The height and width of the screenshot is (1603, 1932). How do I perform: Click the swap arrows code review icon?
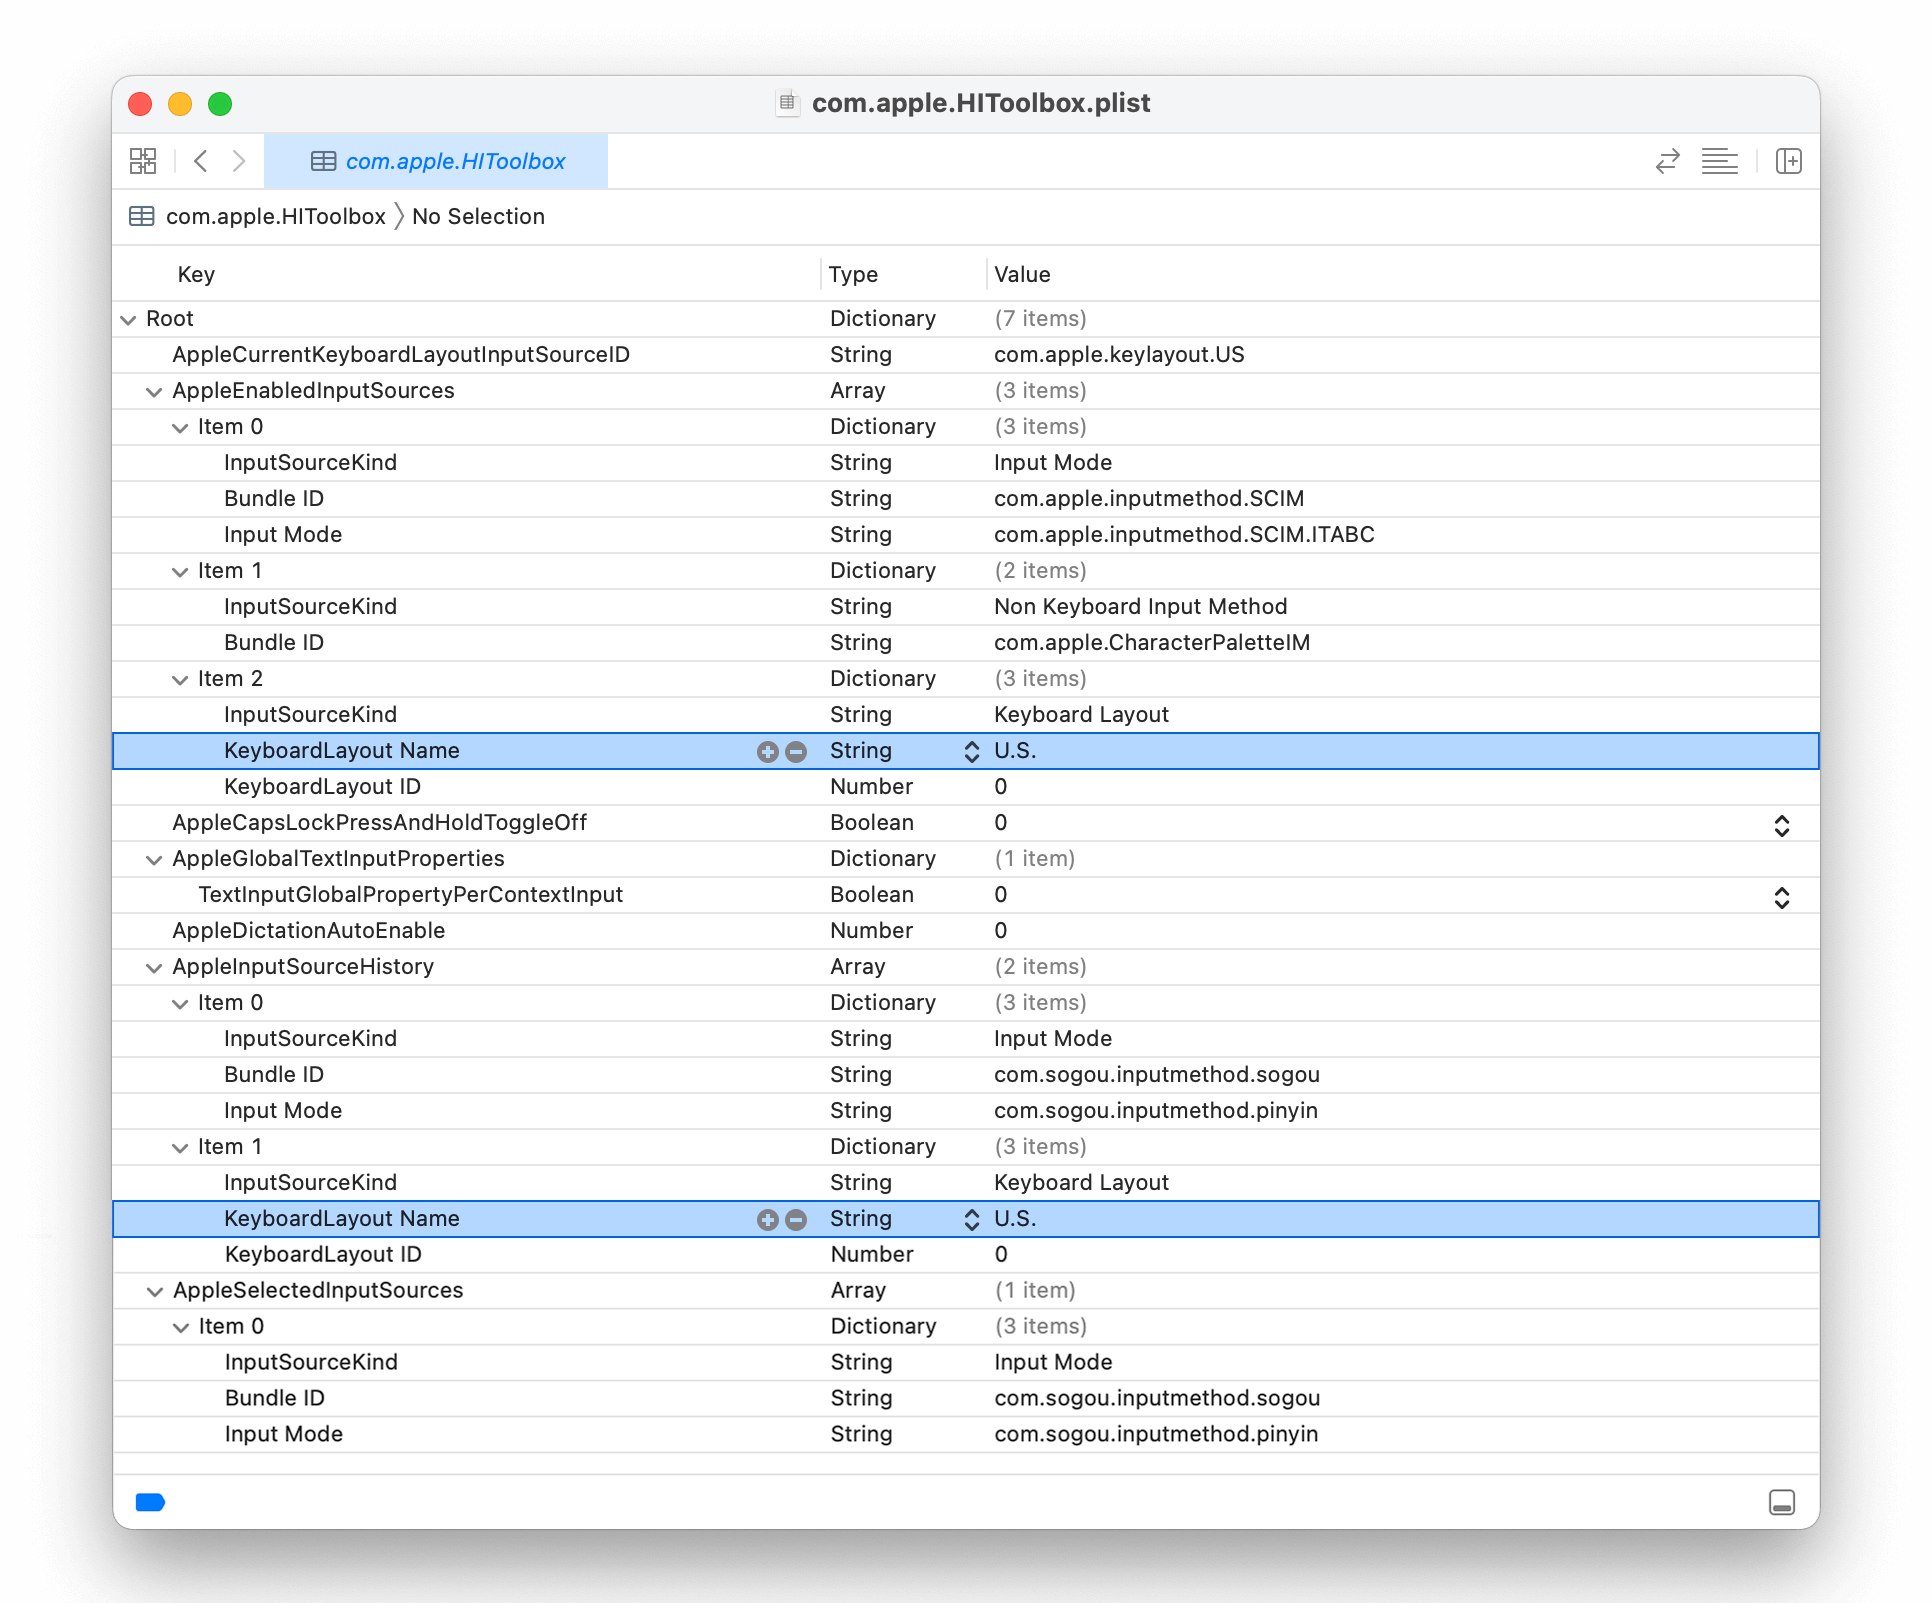pos(1667,161)
